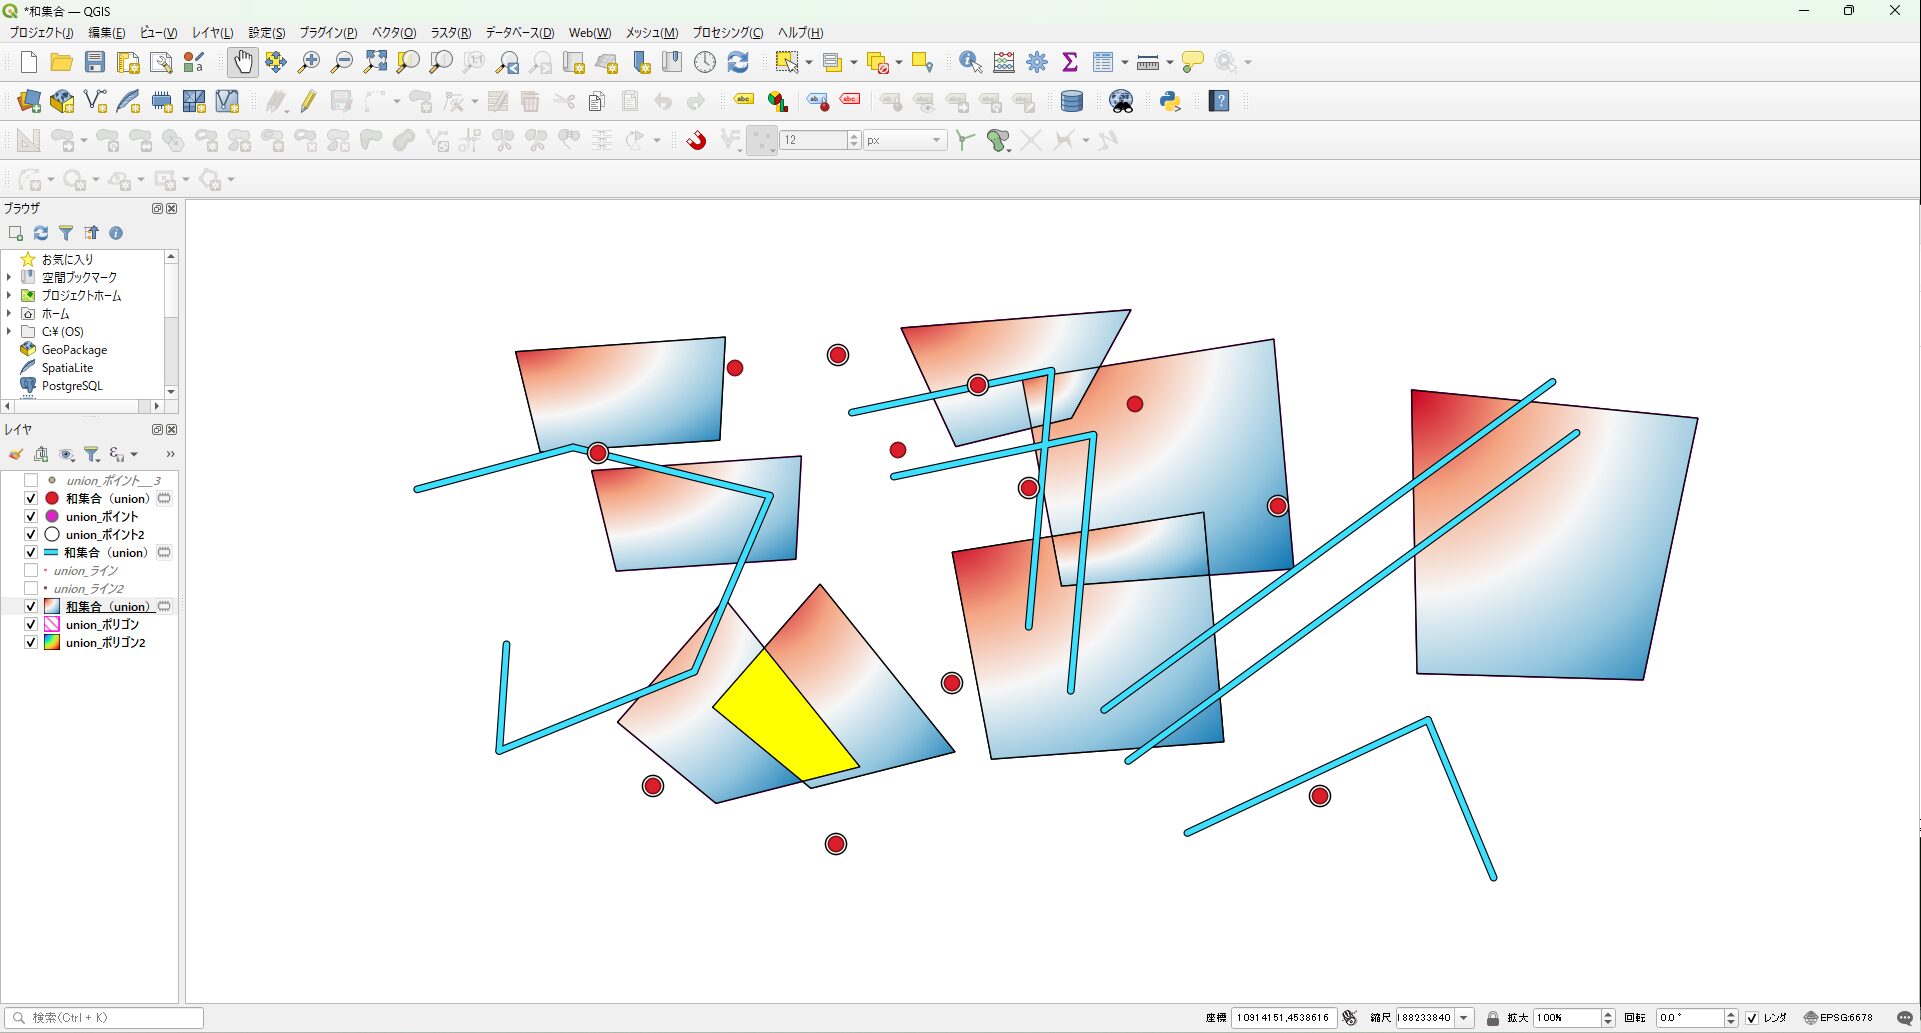Enable the union_ライン layer checkbox

[31, 571]
